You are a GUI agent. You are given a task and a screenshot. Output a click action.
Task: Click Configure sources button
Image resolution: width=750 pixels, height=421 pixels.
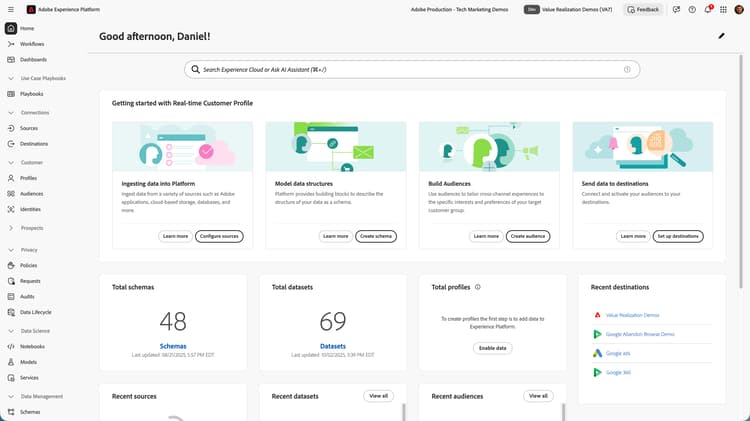coord(219,236)
